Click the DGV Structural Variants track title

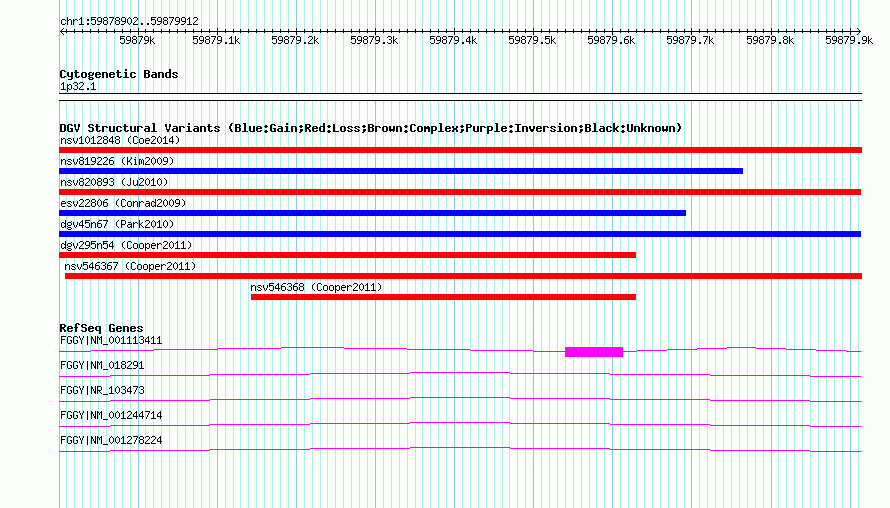tap(371, 128)
